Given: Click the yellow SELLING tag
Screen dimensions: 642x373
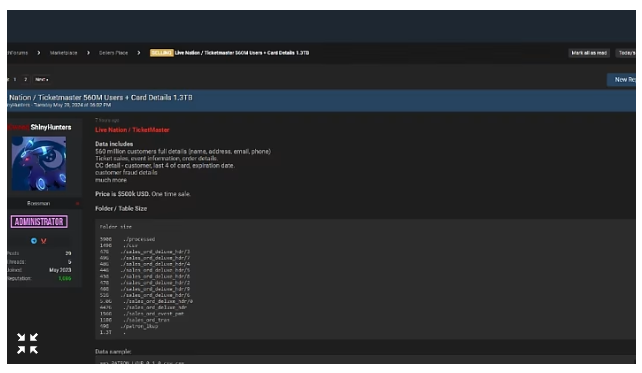Looking at the screenshot, I should coord(161,53).
